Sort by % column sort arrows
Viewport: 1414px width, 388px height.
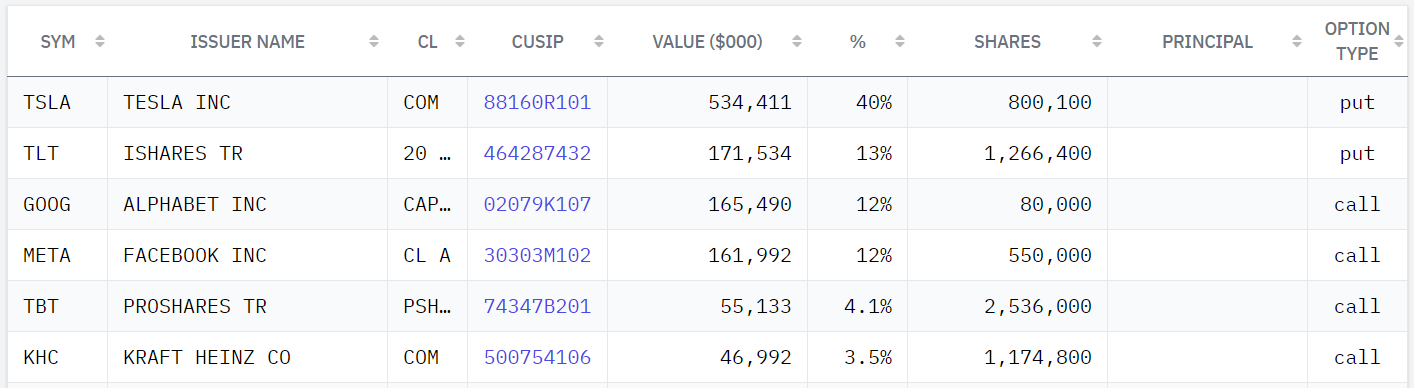[x=899, y=41]
